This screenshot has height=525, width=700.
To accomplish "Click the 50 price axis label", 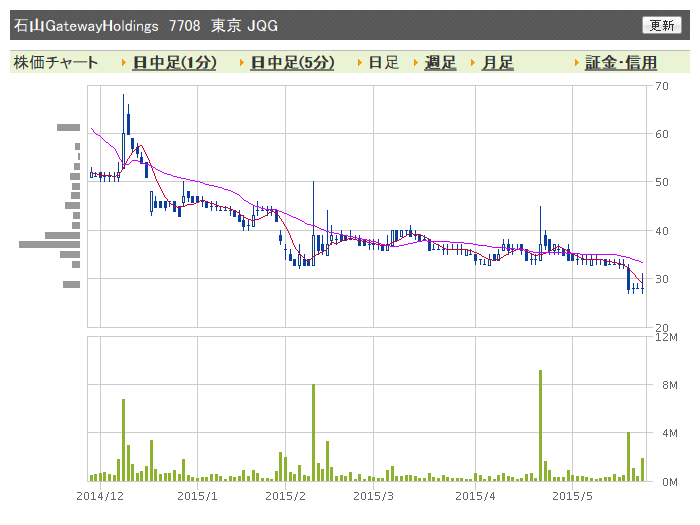I will (662, 182).
